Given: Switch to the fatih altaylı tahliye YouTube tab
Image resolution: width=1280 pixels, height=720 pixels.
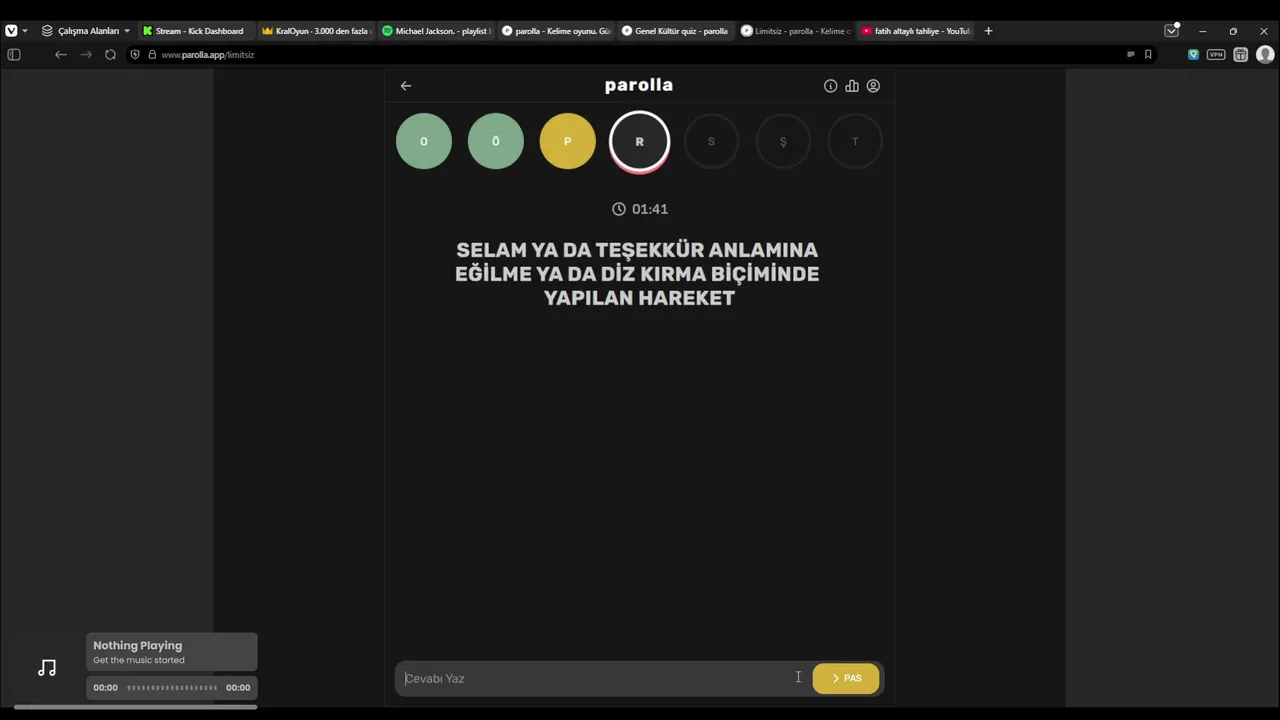Looking at the screenshot, I should [x=915, y=31].
